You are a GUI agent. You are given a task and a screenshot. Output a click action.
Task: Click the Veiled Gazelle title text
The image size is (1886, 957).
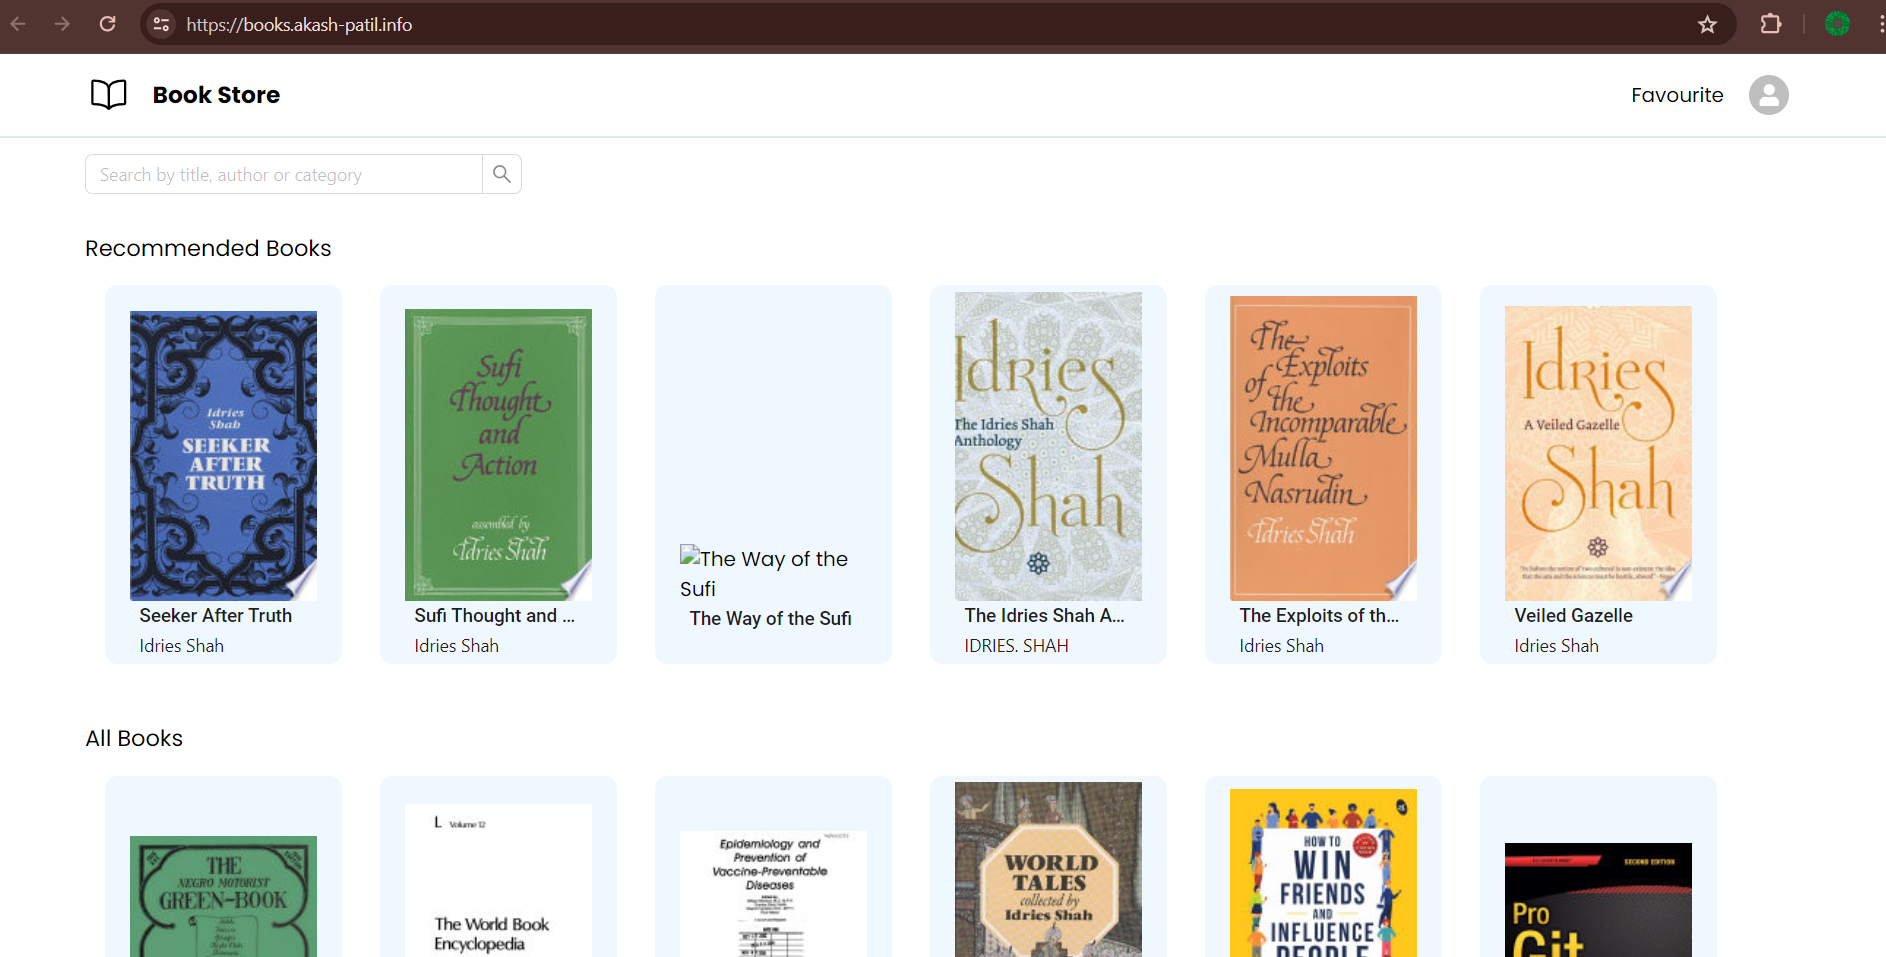1574,616
